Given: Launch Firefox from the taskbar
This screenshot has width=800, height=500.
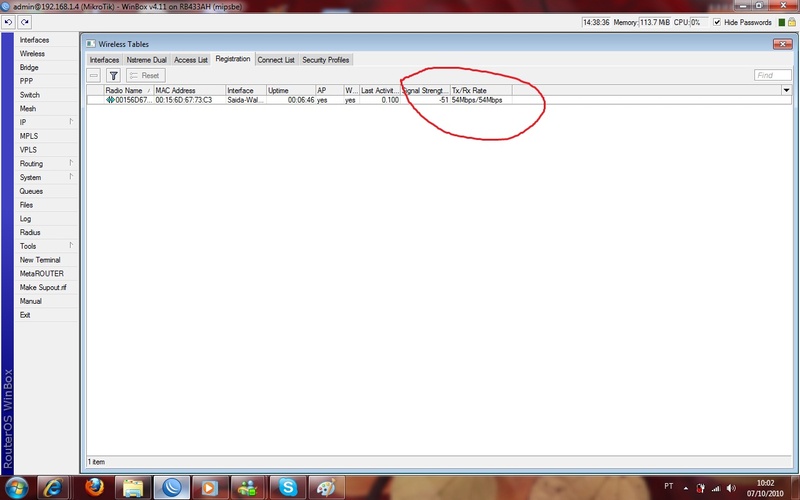Looking at the screenshot, I should tap(94, 488).
